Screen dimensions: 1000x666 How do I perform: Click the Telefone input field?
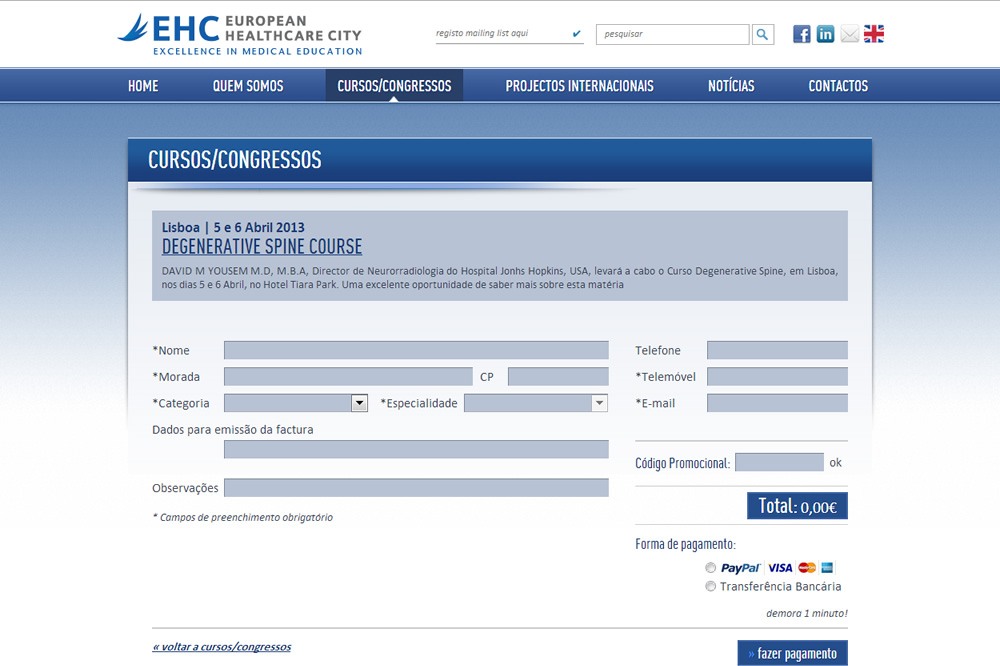coord(777,350)
